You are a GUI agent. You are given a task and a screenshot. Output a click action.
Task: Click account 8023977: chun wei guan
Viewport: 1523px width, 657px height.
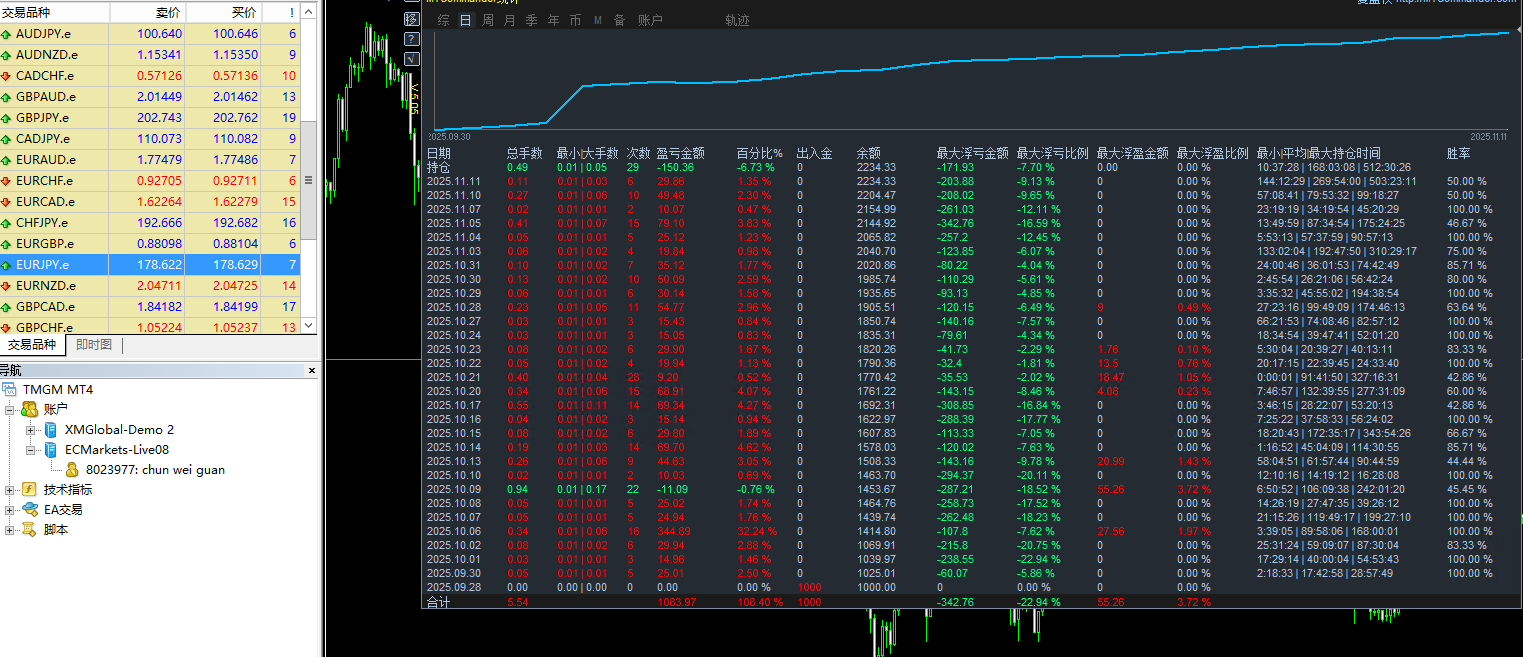[155, 469]
